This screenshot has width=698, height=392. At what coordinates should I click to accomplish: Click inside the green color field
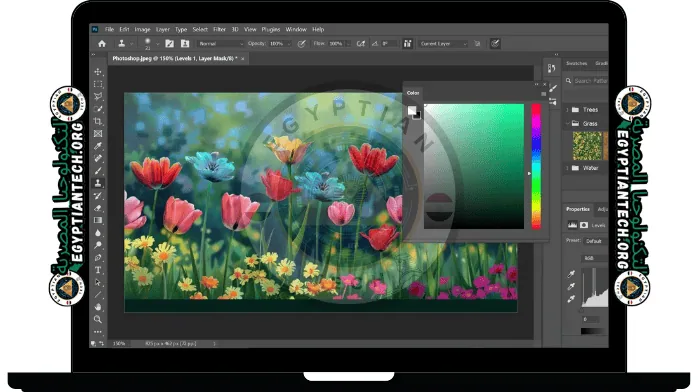coord(474,167)
